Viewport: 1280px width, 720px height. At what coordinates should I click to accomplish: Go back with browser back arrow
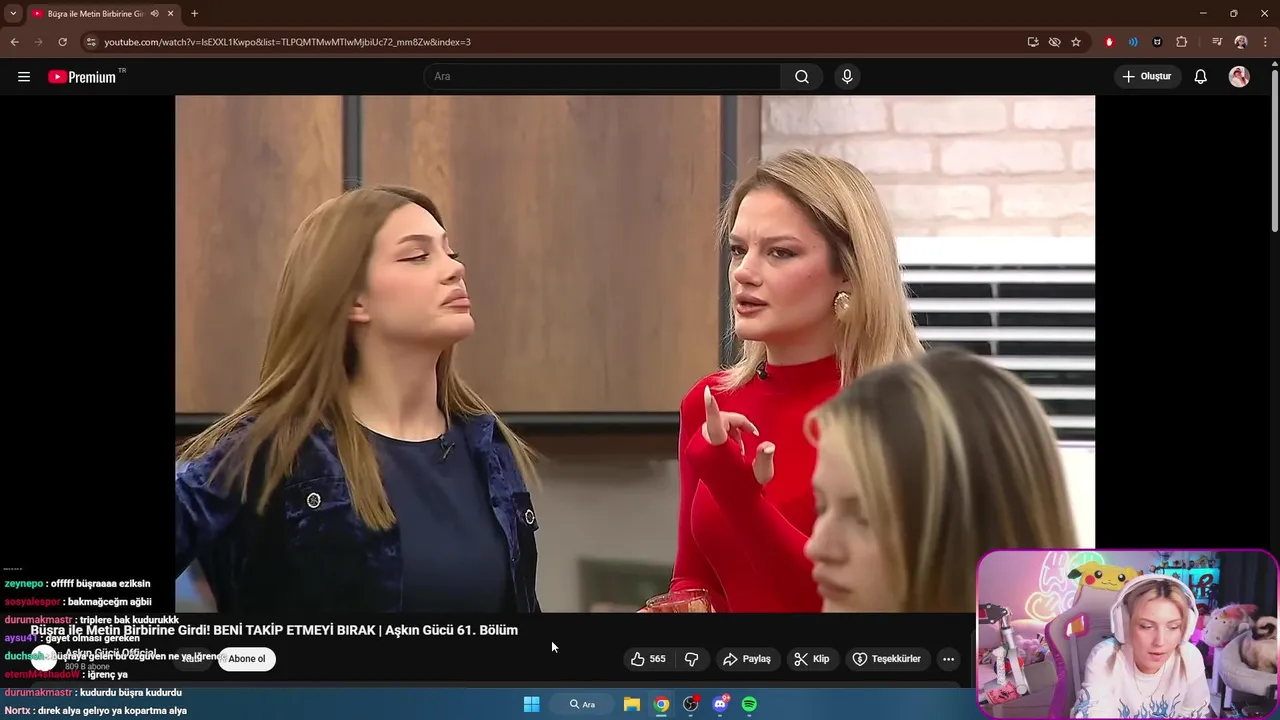point(15,42)
